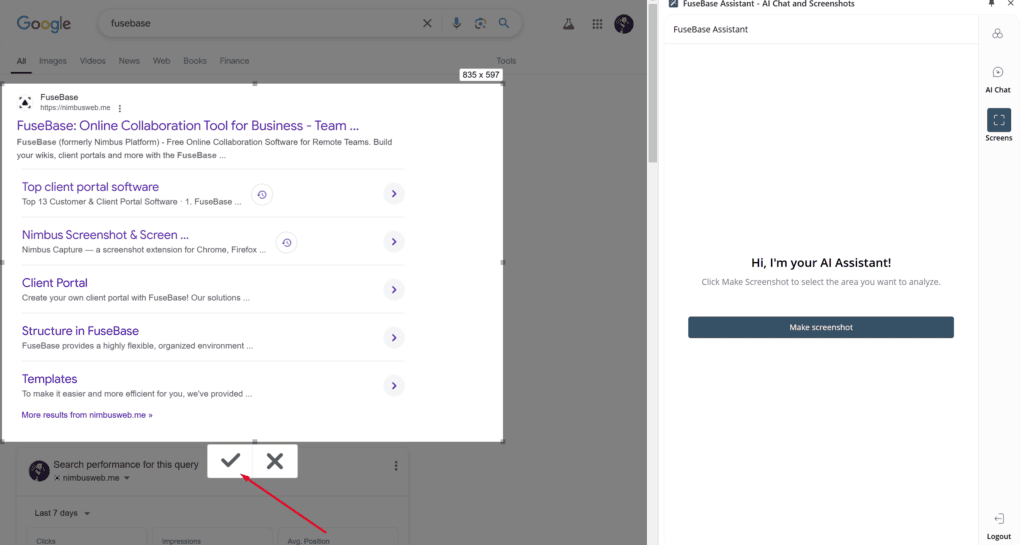Click the Make screenshot button
Screen dimensions: 1024x545
click(820, 327)
